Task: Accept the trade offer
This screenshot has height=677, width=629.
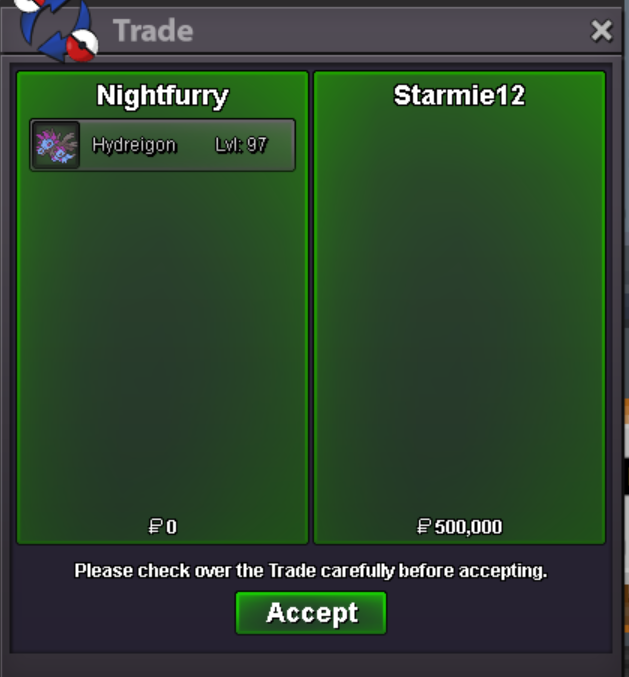Action: 311,613
